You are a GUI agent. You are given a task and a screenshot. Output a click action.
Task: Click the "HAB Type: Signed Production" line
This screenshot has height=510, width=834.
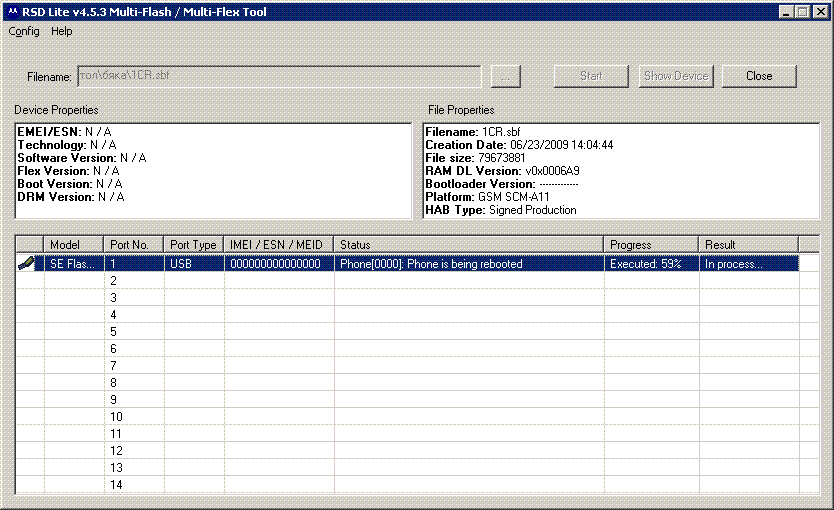[501, 210]
